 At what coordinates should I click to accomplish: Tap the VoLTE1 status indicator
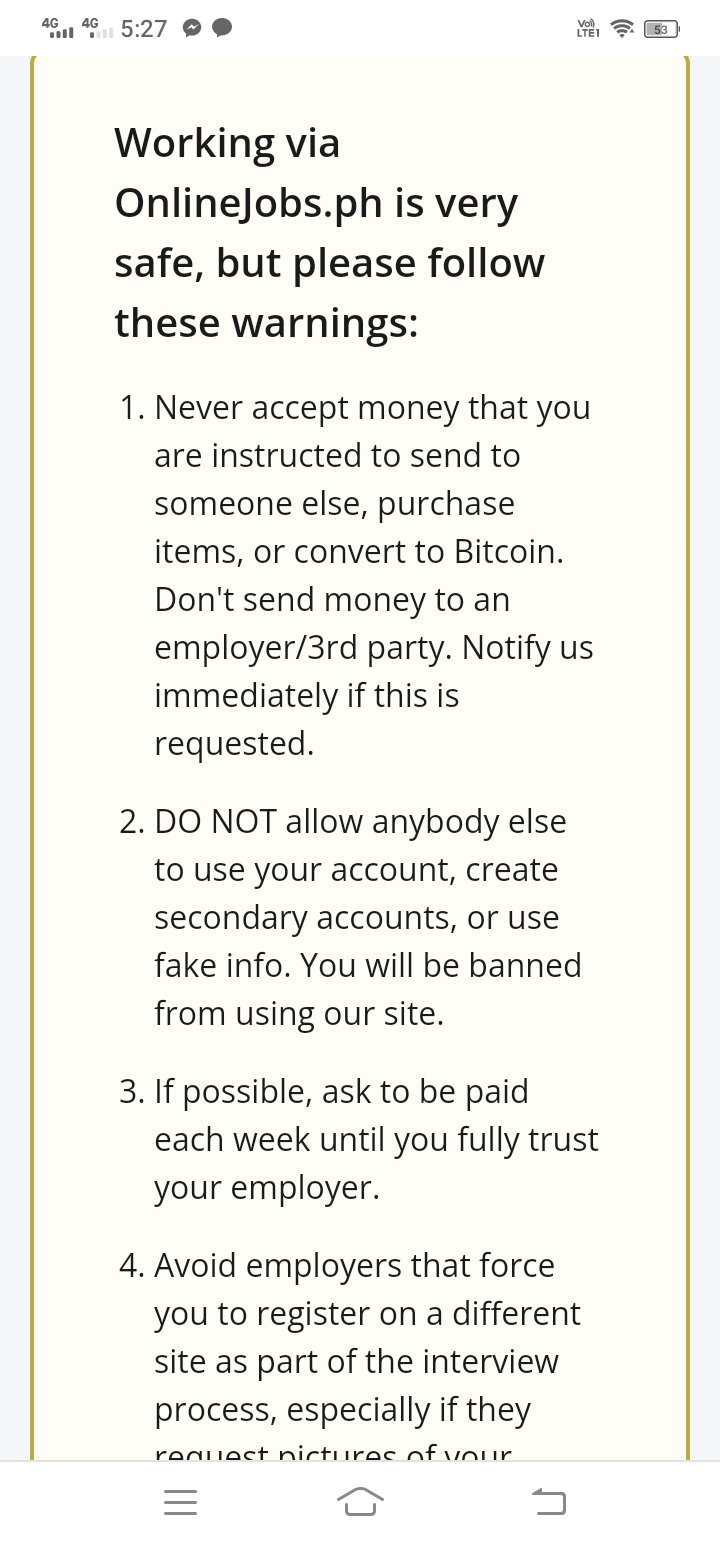click(588, 29)
